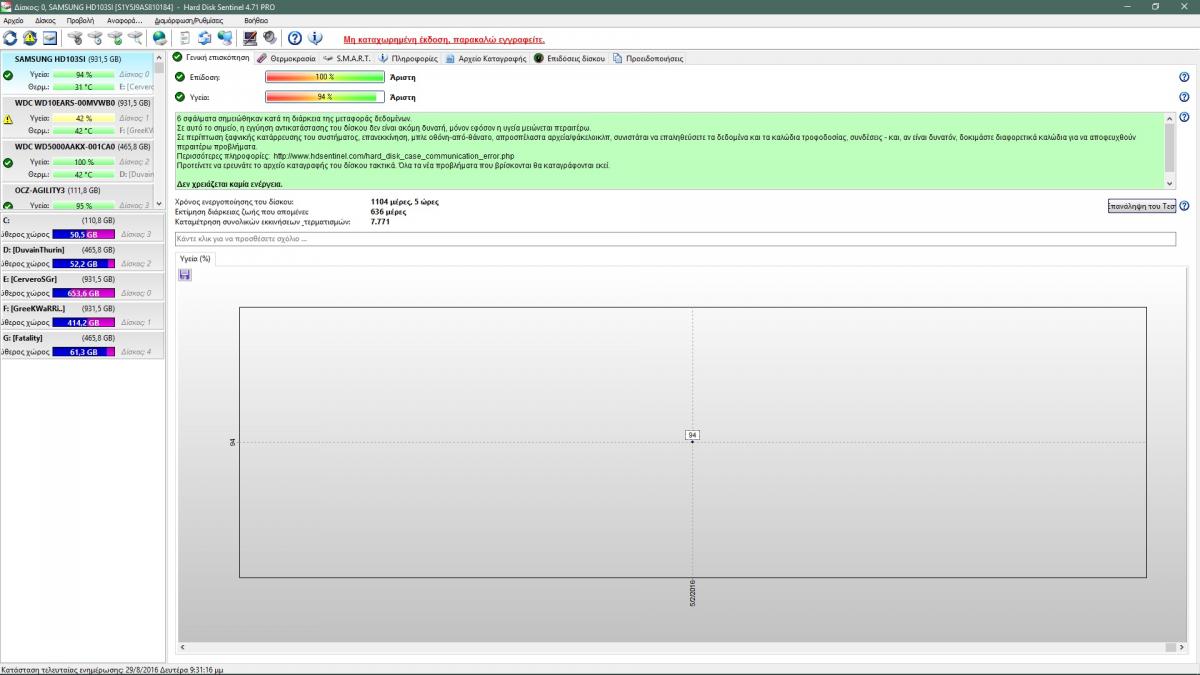
Task: Click the fourth disk test toolbar icon
Action: tap(135, 38)
